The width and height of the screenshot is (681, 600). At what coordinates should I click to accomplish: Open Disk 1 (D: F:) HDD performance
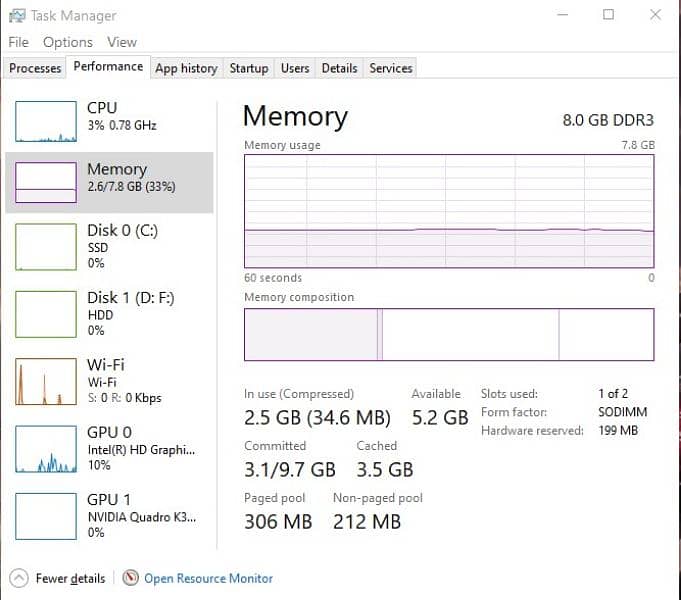110,313
